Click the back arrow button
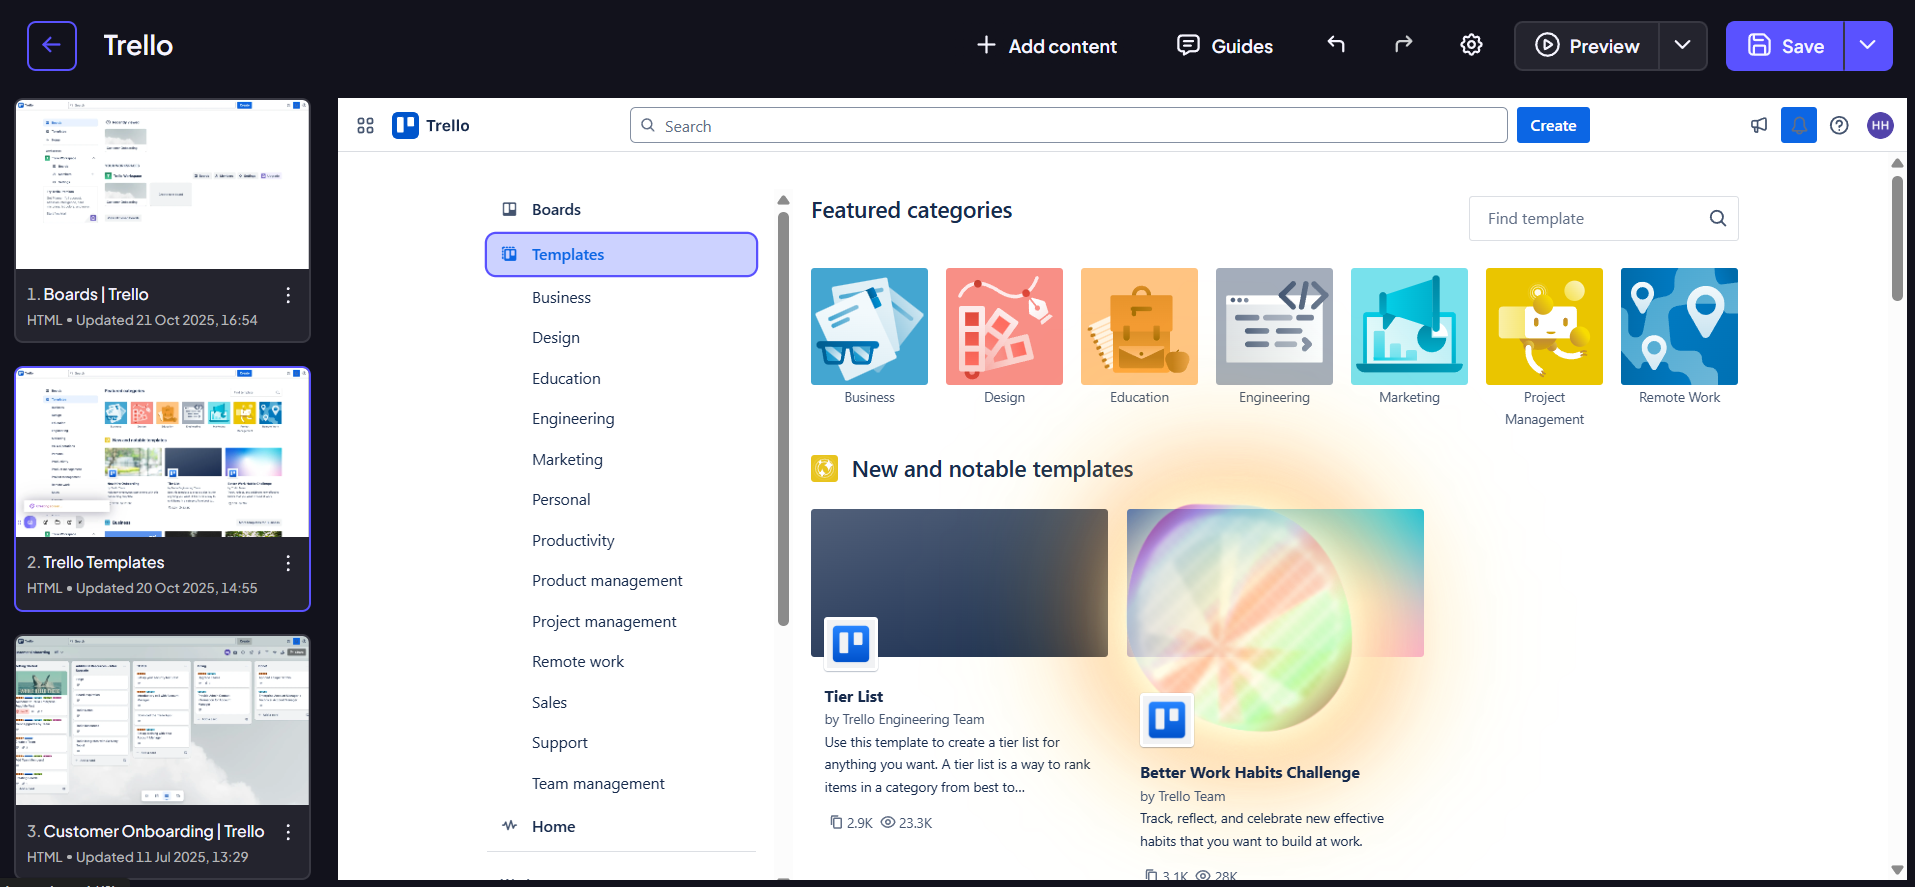This screenshot has width=1915, height=887. tap(52, 46)
